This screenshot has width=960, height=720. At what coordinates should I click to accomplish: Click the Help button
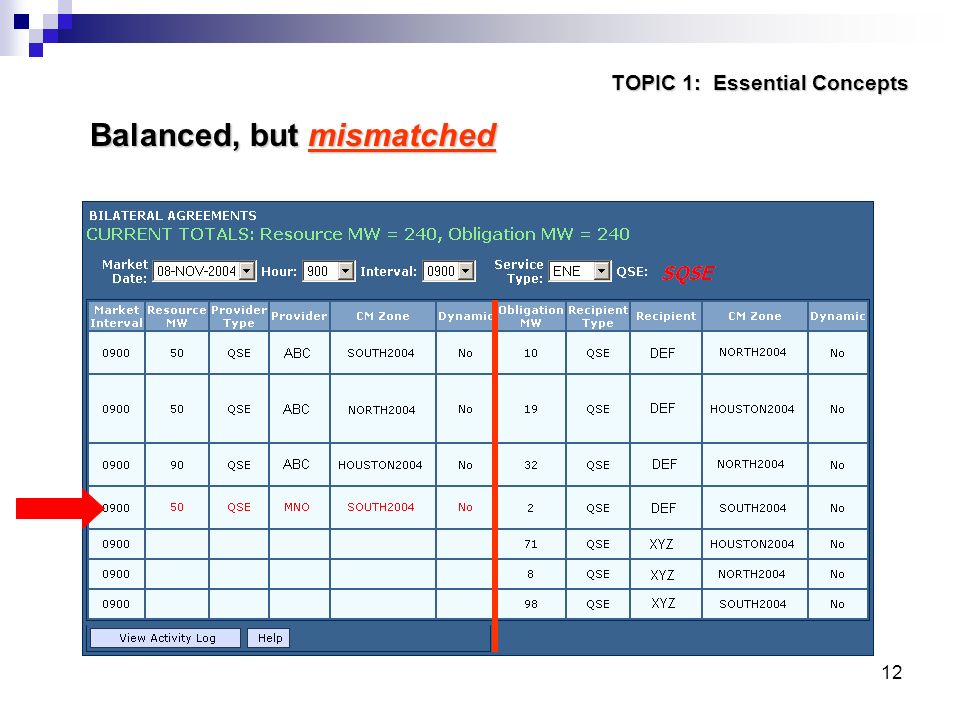[x=269, y=638]
